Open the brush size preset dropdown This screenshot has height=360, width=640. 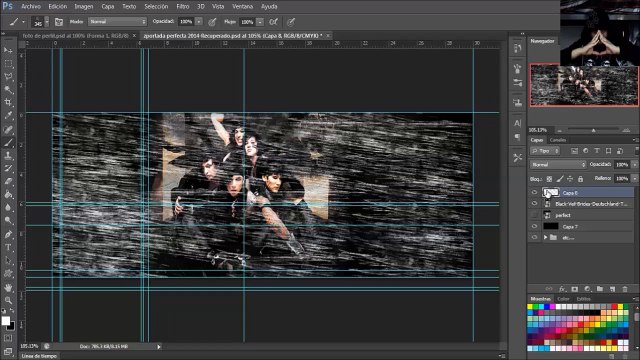pos(47,22)
